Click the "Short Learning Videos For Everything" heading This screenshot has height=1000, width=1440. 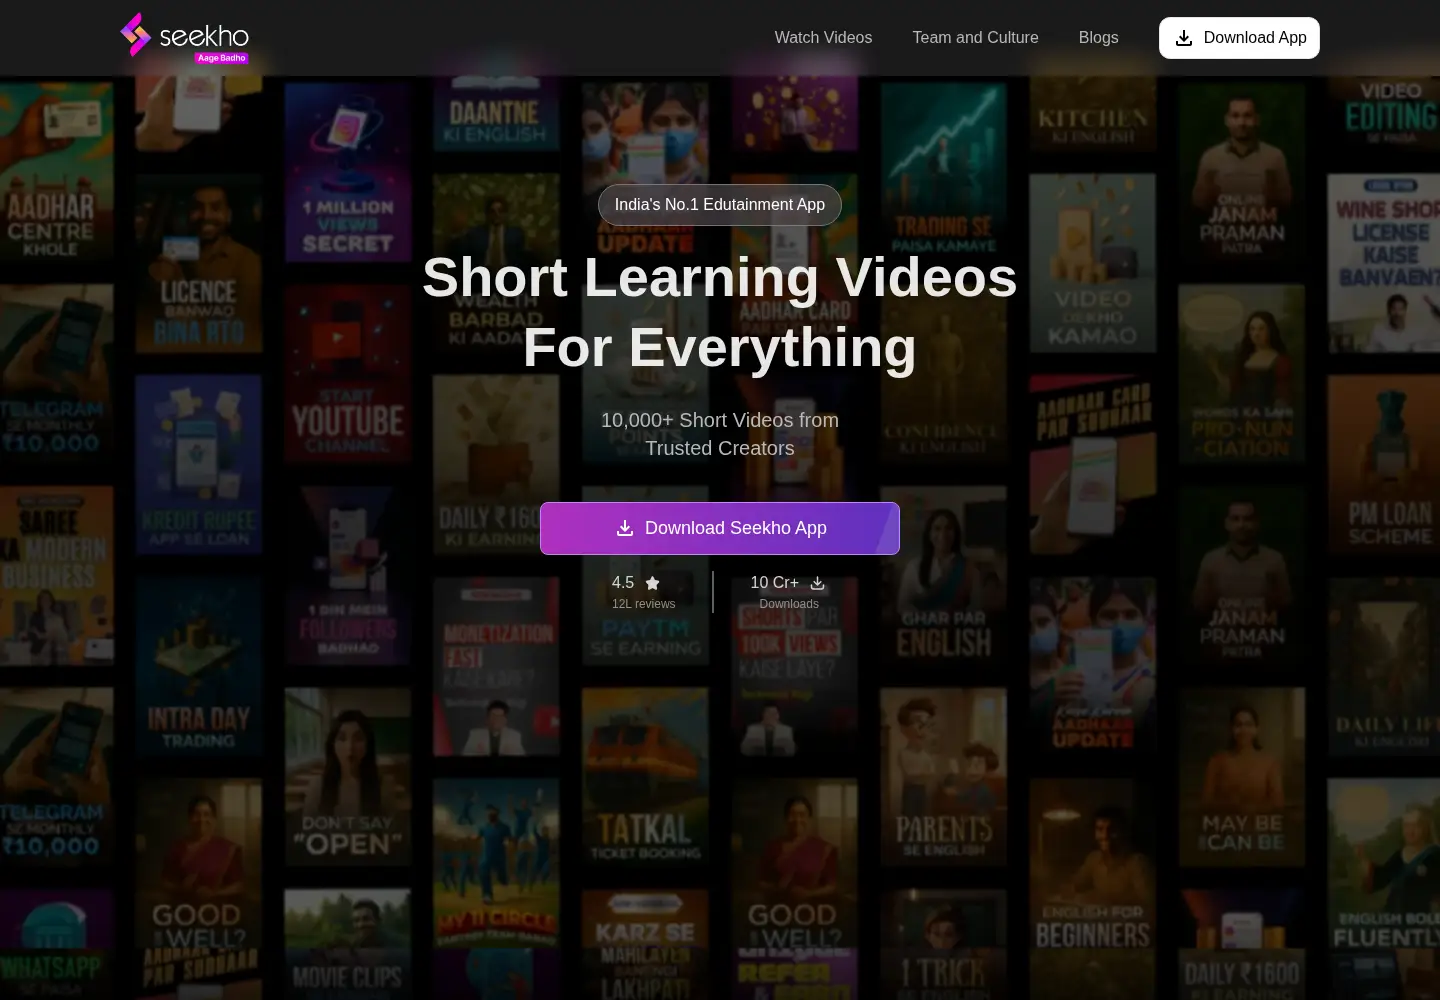coord(720,312)
